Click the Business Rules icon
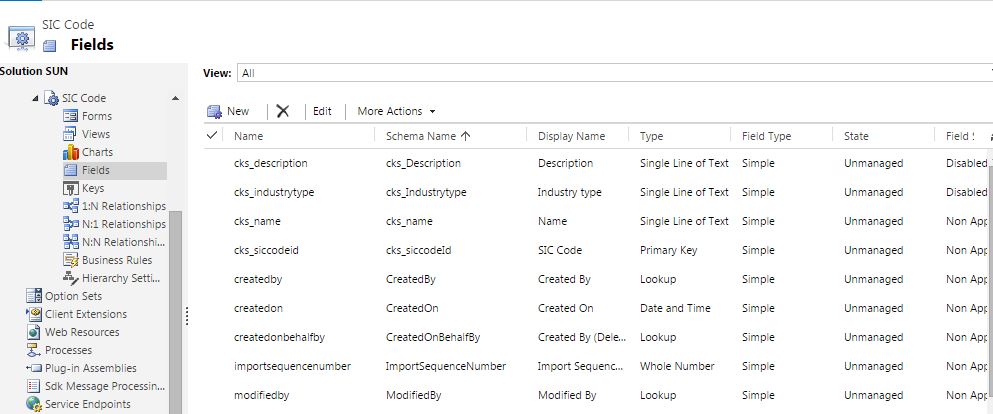Viewport: 993px width, 414px height. pyautogui.click(x=71, y=260)
